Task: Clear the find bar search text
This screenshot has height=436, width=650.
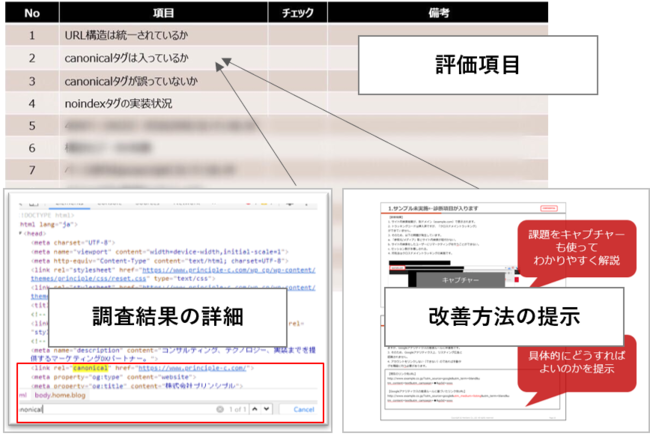Action: [221, 410]
